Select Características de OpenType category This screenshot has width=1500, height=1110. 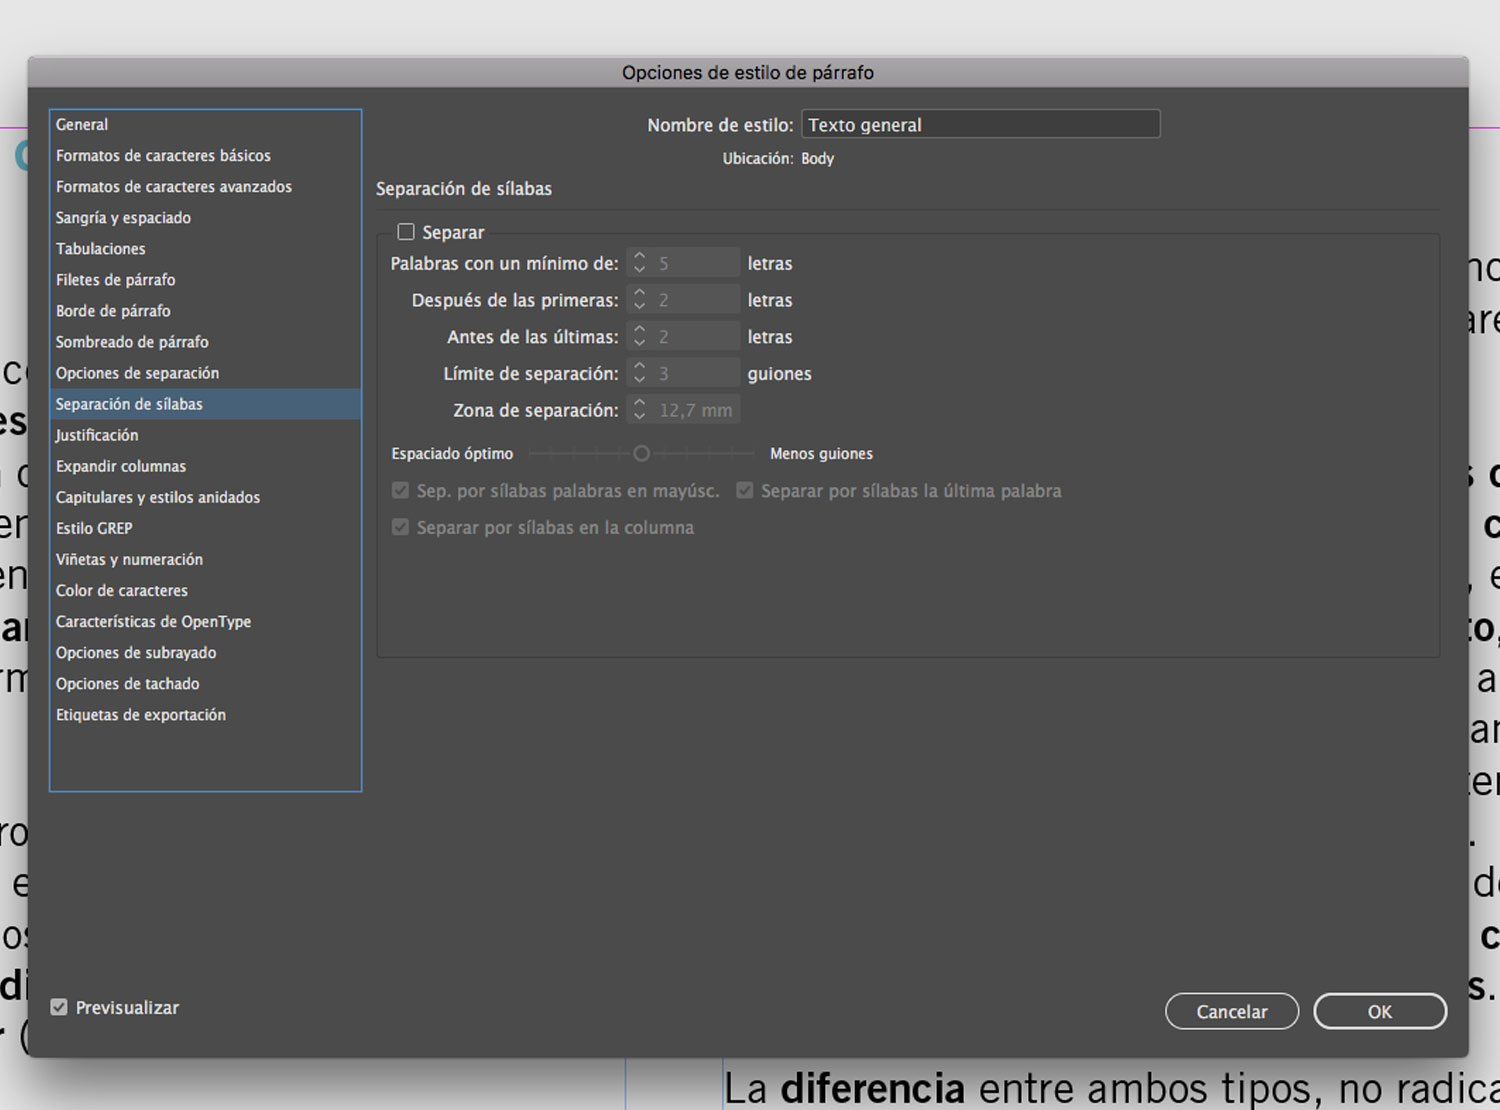pos(153,621)
